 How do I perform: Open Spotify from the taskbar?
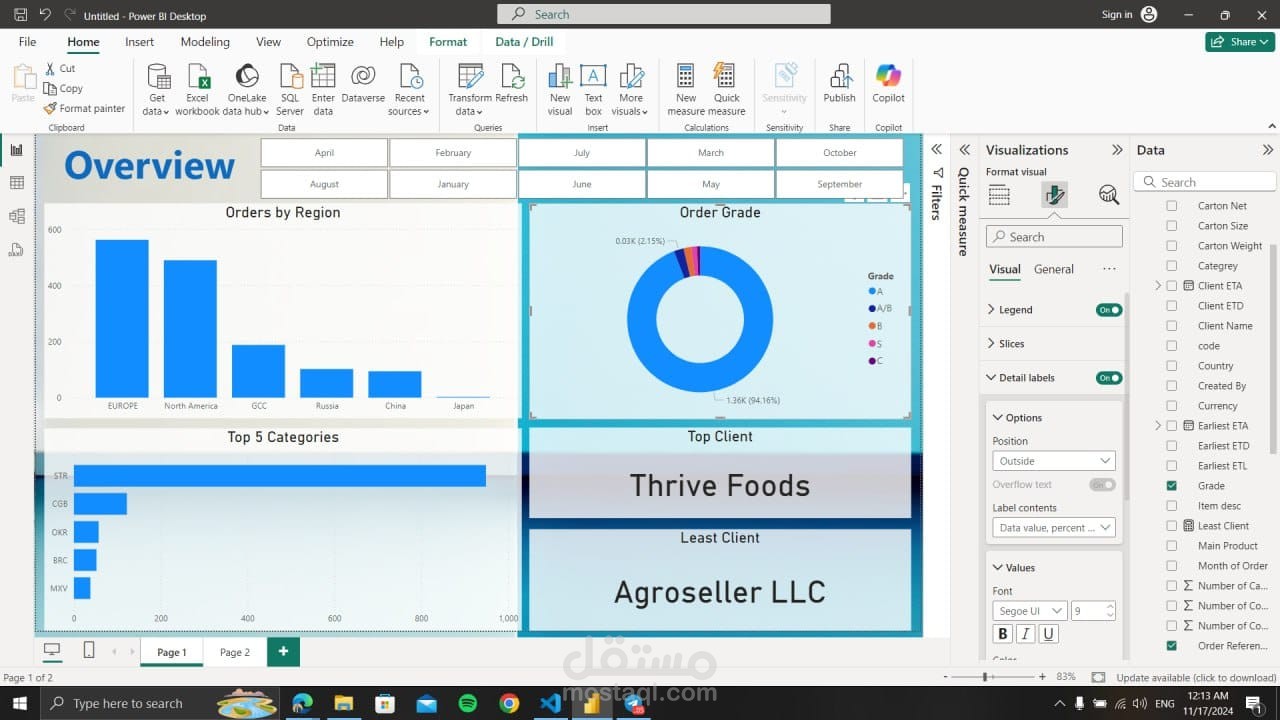click(468, 703)
